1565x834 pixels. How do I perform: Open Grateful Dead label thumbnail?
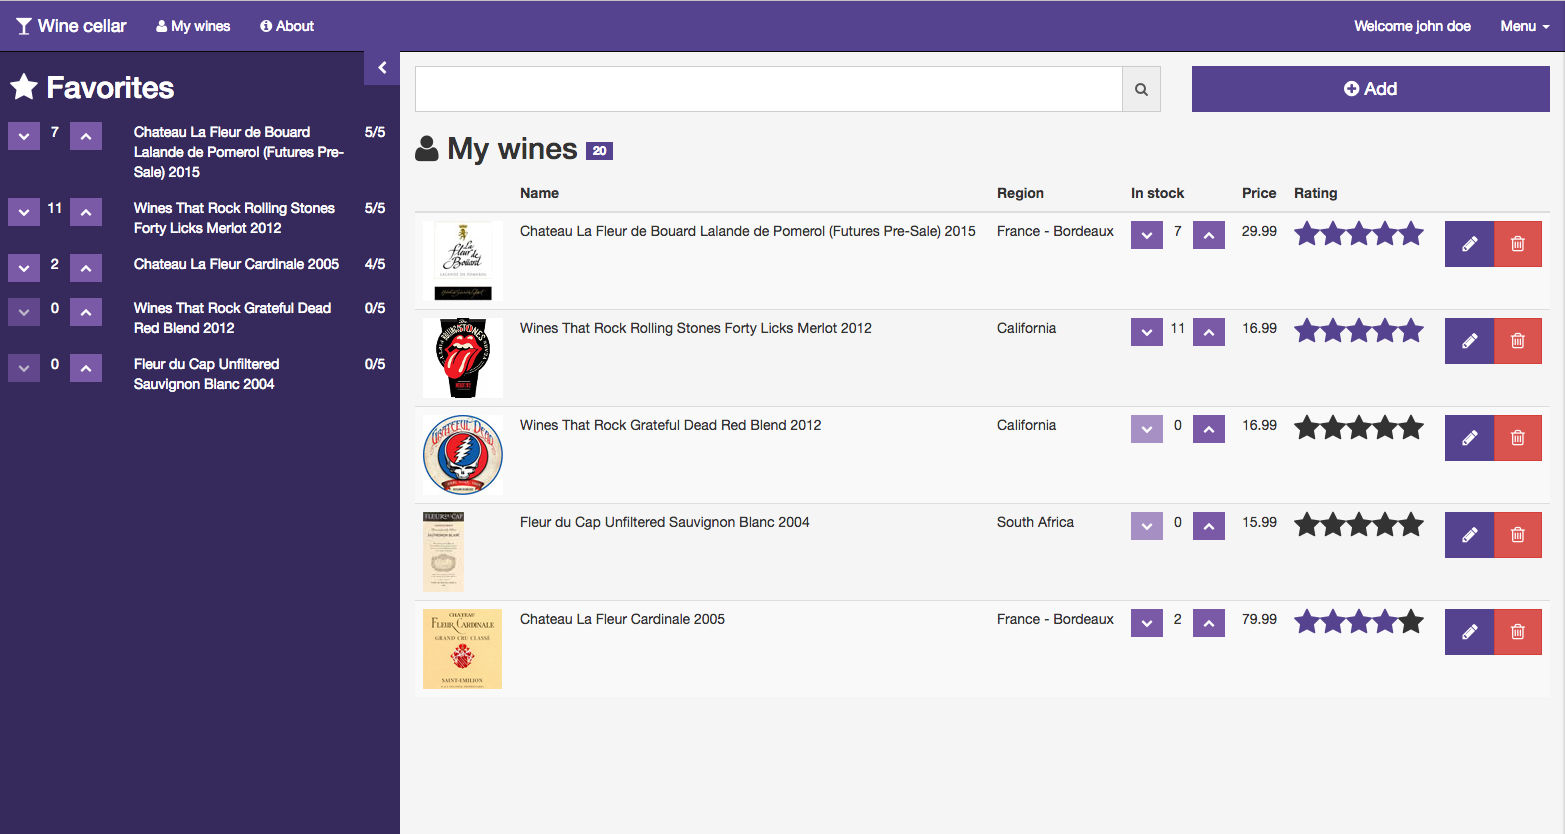point(463,455)
